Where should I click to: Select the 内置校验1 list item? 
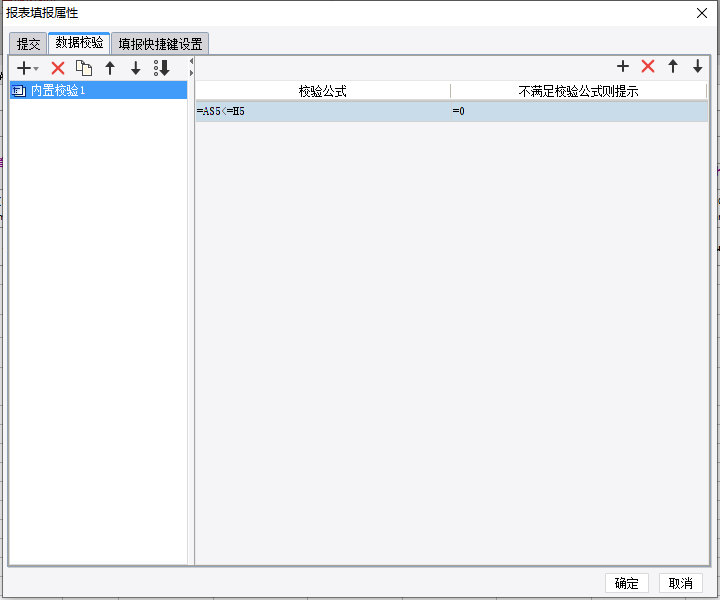(98, 90)
